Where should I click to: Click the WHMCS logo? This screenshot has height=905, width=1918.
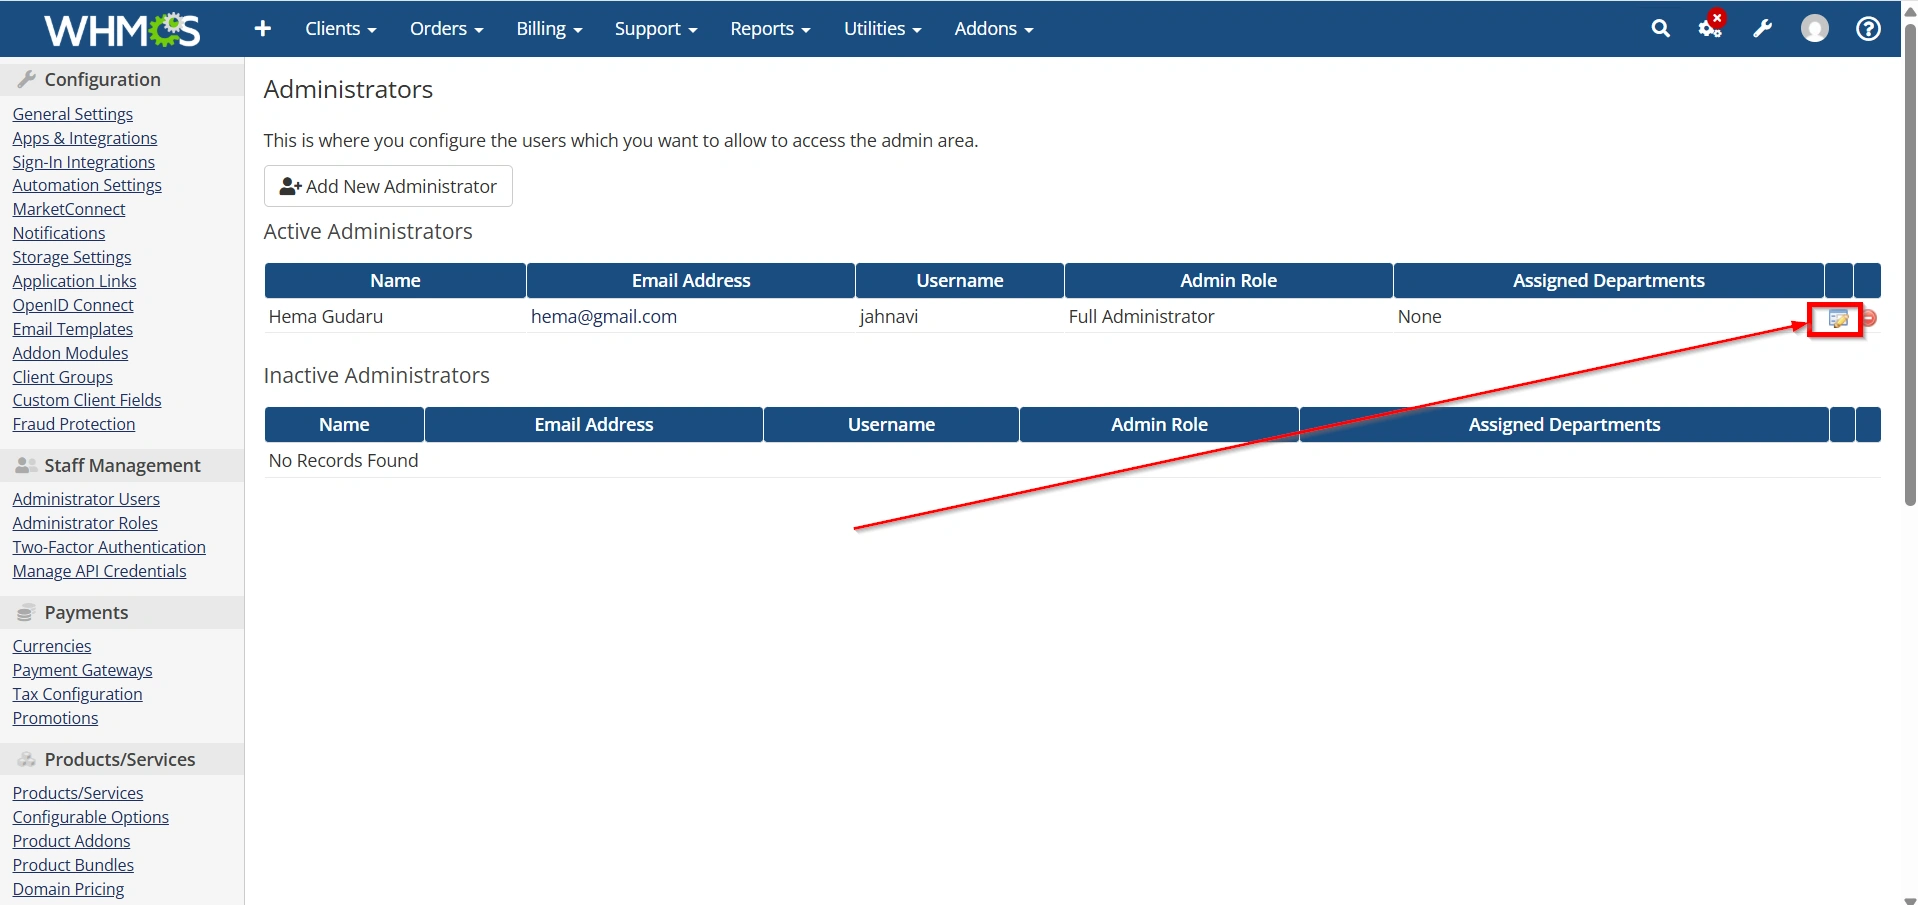(x=122, y=29)
